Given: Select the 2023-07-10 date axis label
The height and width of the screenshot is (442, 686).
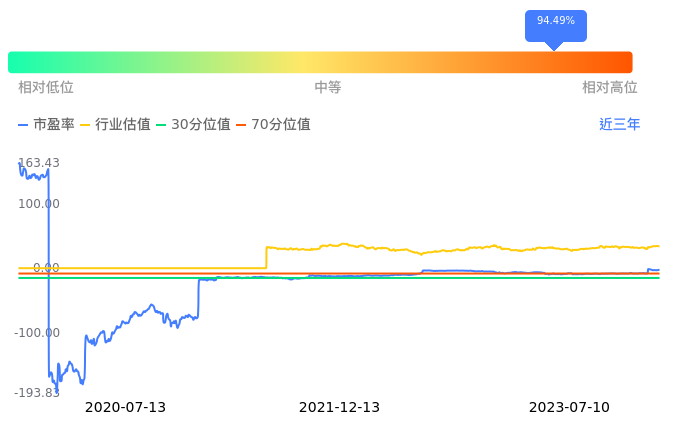Looking at the screenshot, I should coord(569,408).
